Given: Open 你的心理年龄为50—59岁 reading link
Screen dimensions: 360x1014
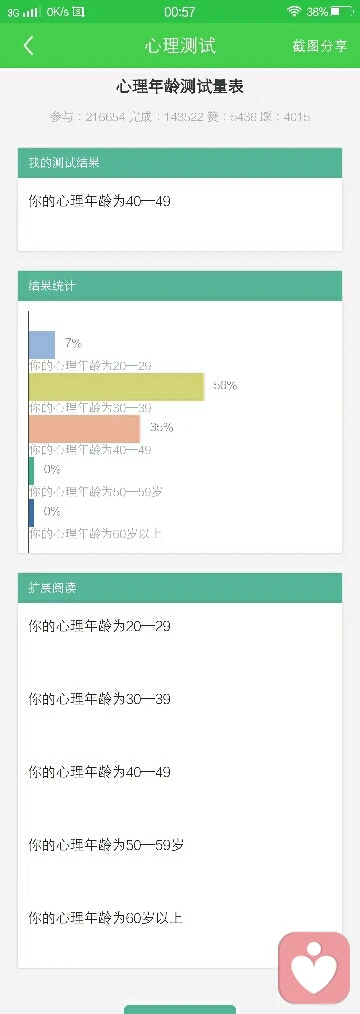Looking at the screenshot, I should tap(107, 845).
